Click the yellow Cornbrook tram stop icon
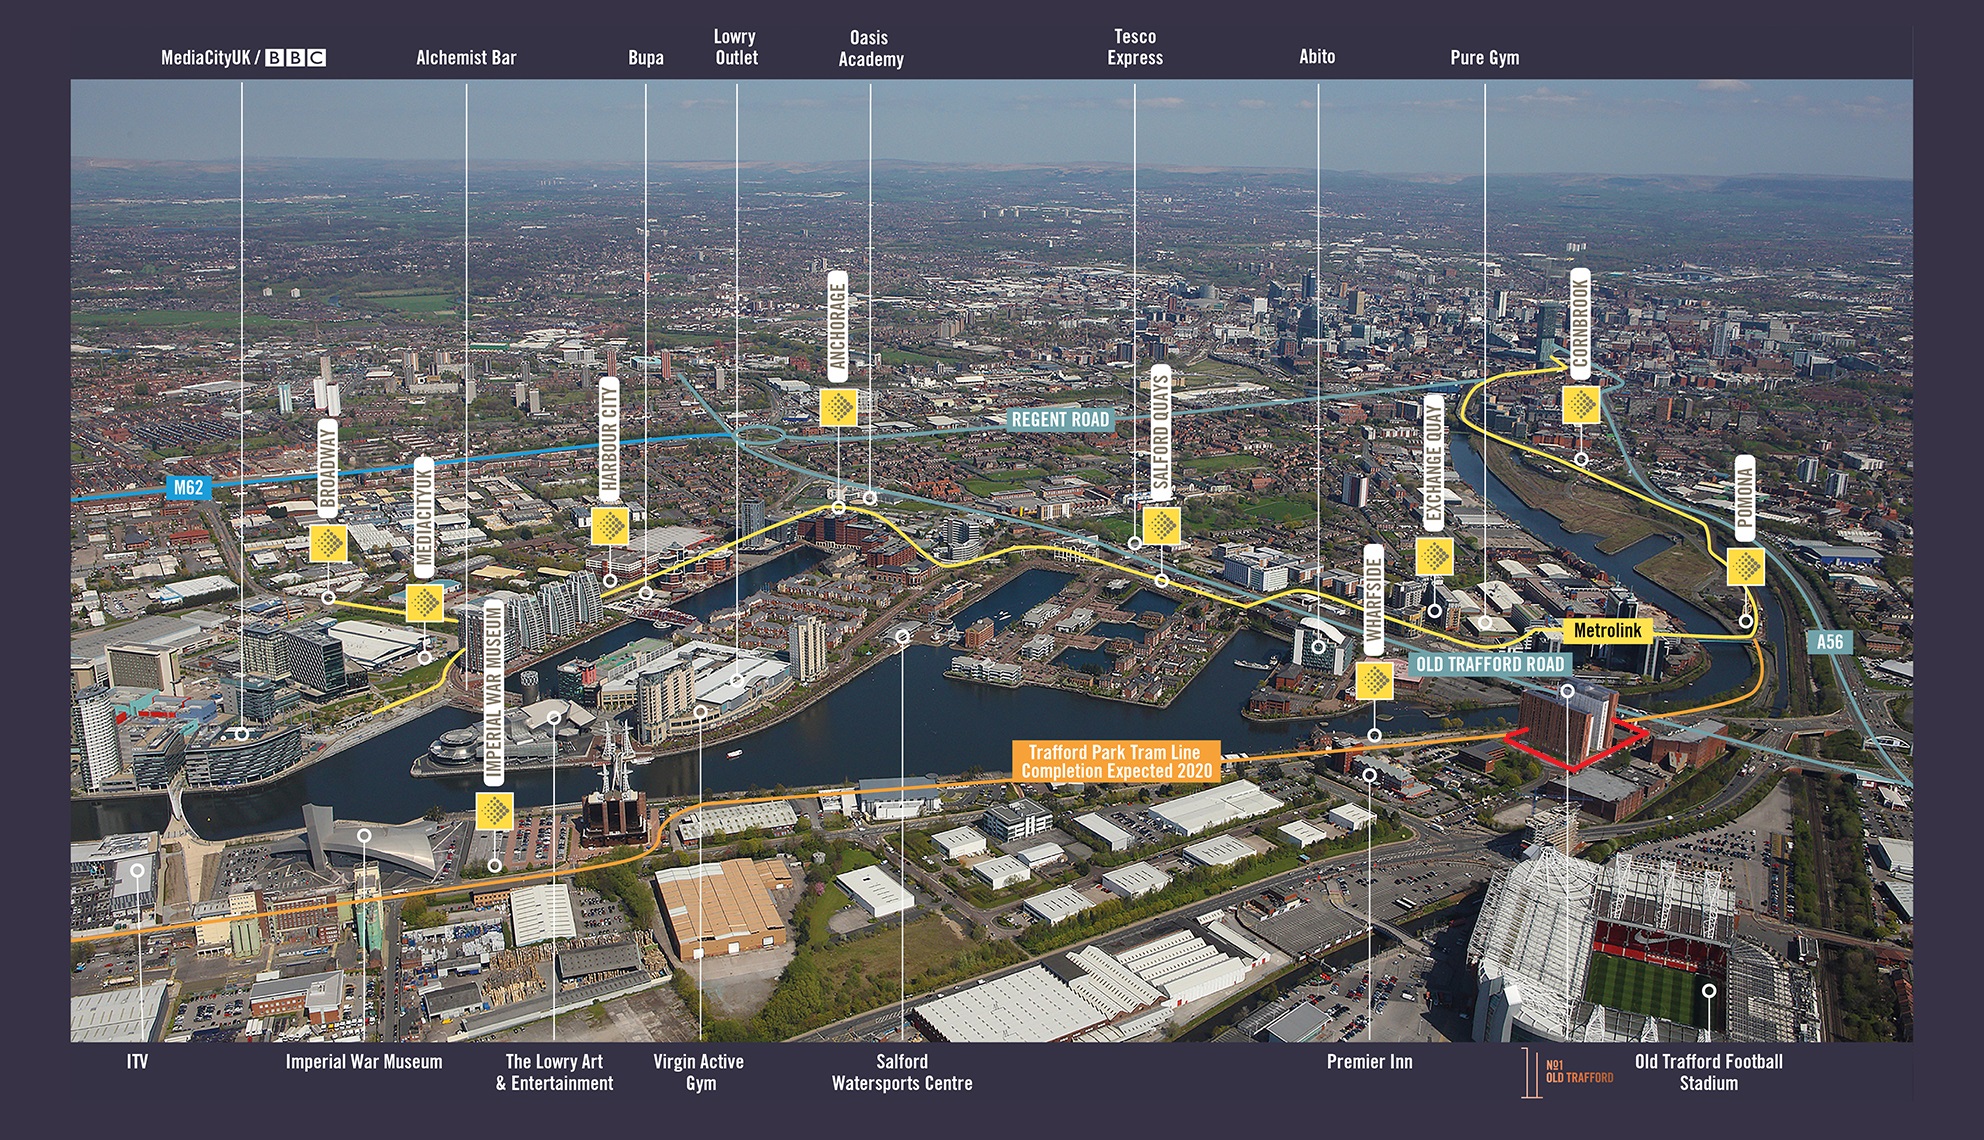The width and height of the screenshot is (1984, 1140). pyautogui.click(x=1581, y=404)
